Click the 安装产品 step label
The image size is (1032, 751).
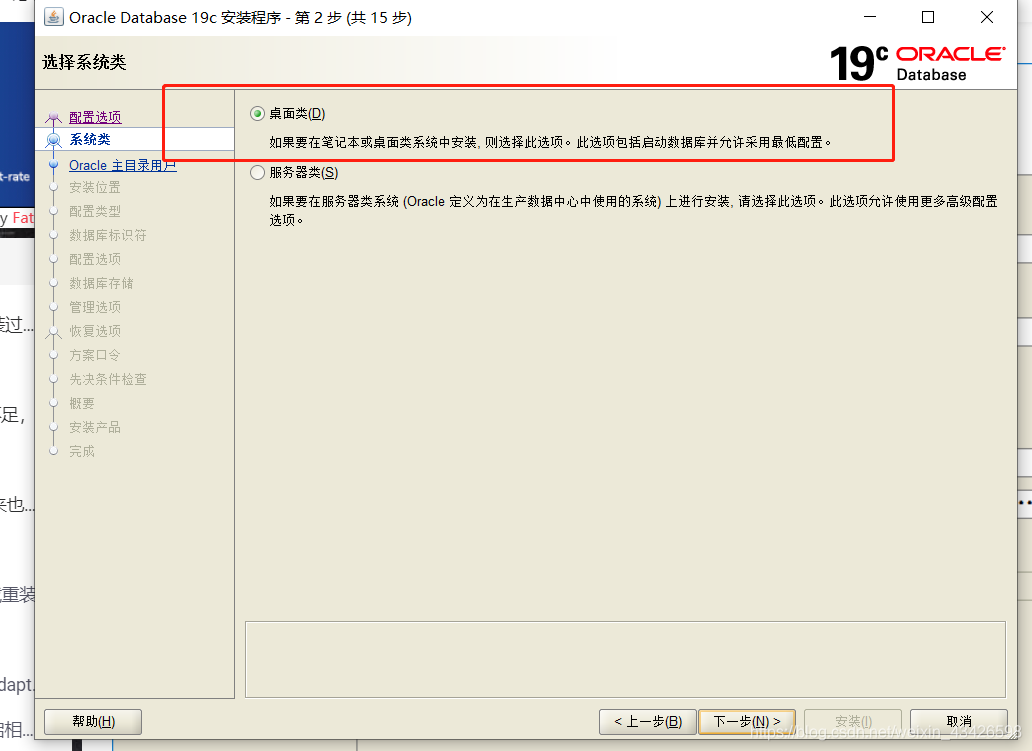coord(95,427)
